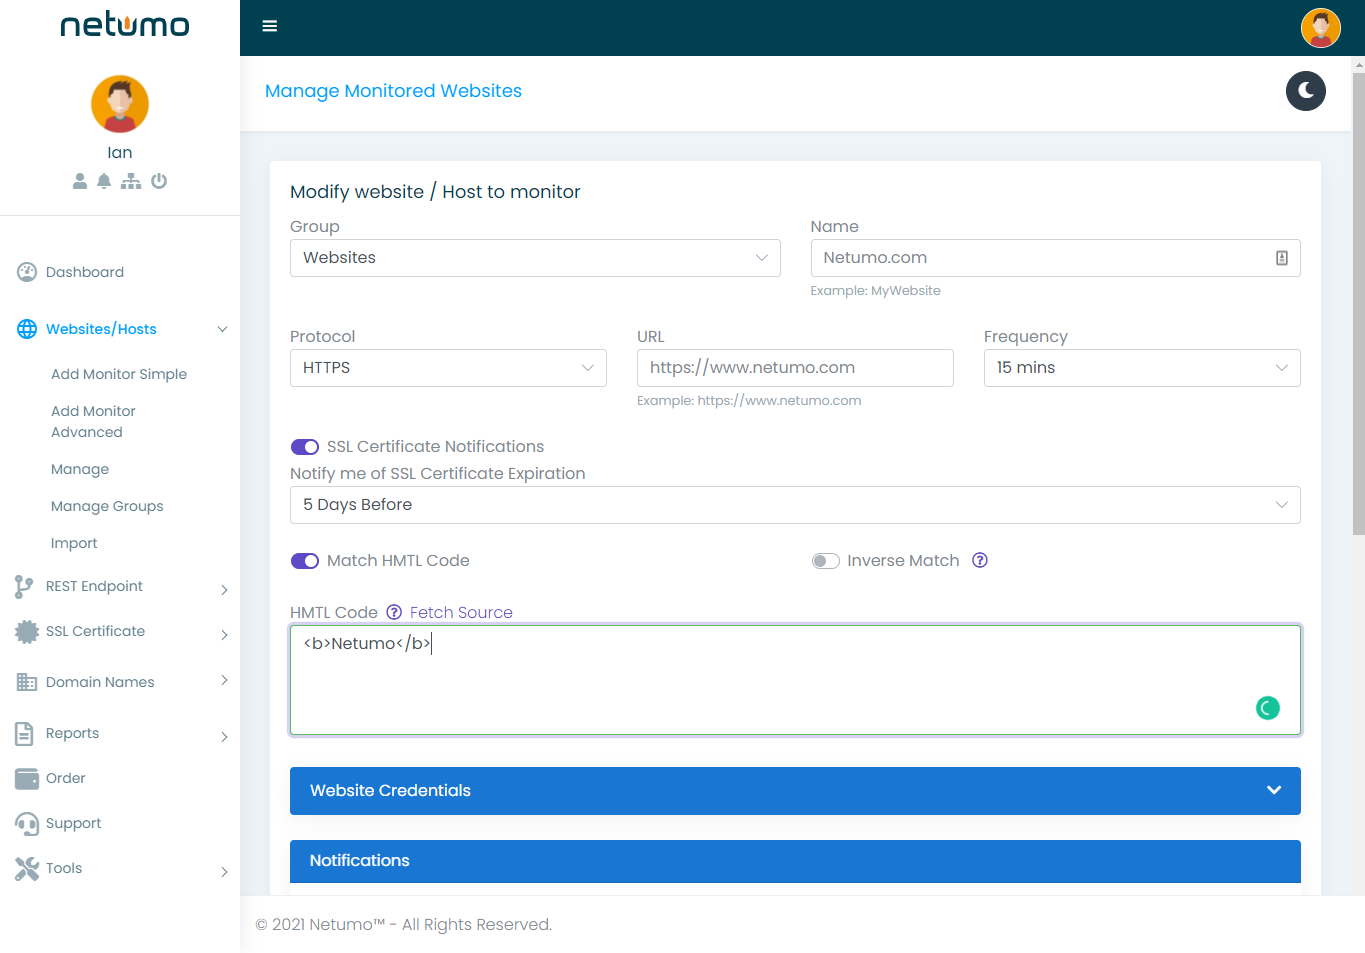The height and width of the screenshot is (953, 1365).
Task: Enable the Inverse Match toggle
Action: tap(825, 561)
